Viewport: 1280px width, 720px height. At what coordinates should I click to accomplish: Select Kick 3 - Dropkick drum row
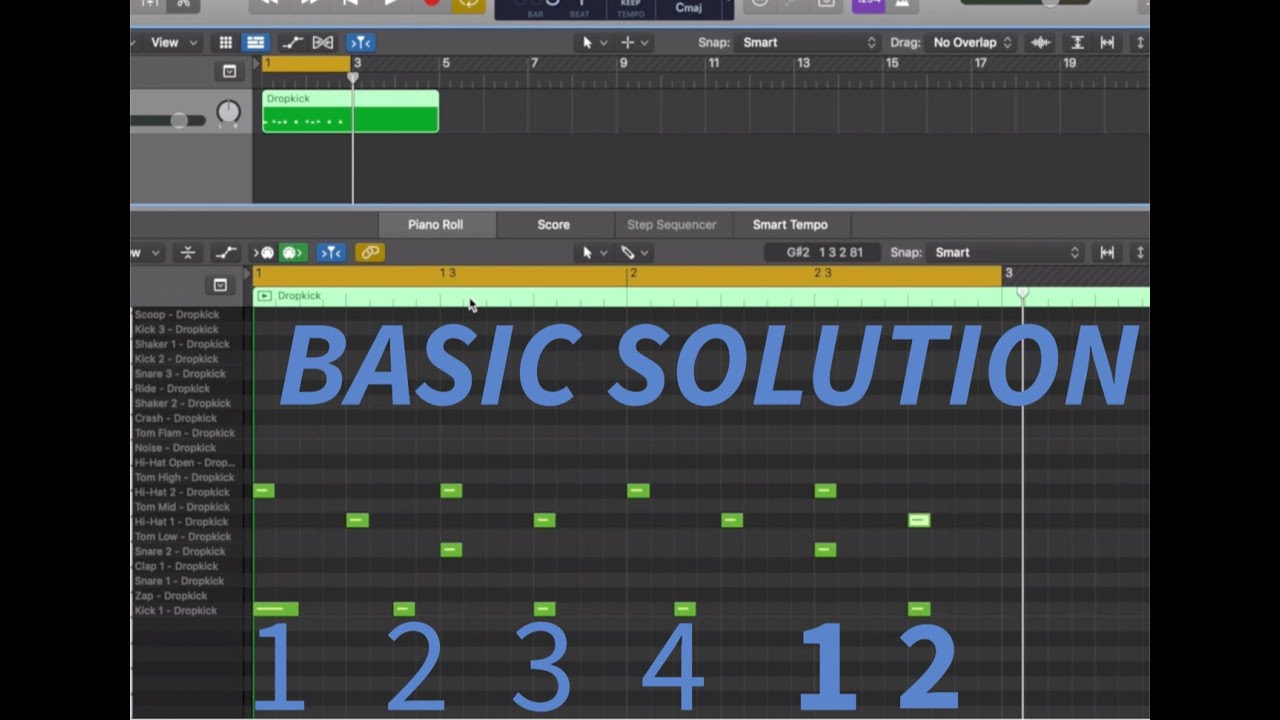pyautogui.click(x=175, y=329)
